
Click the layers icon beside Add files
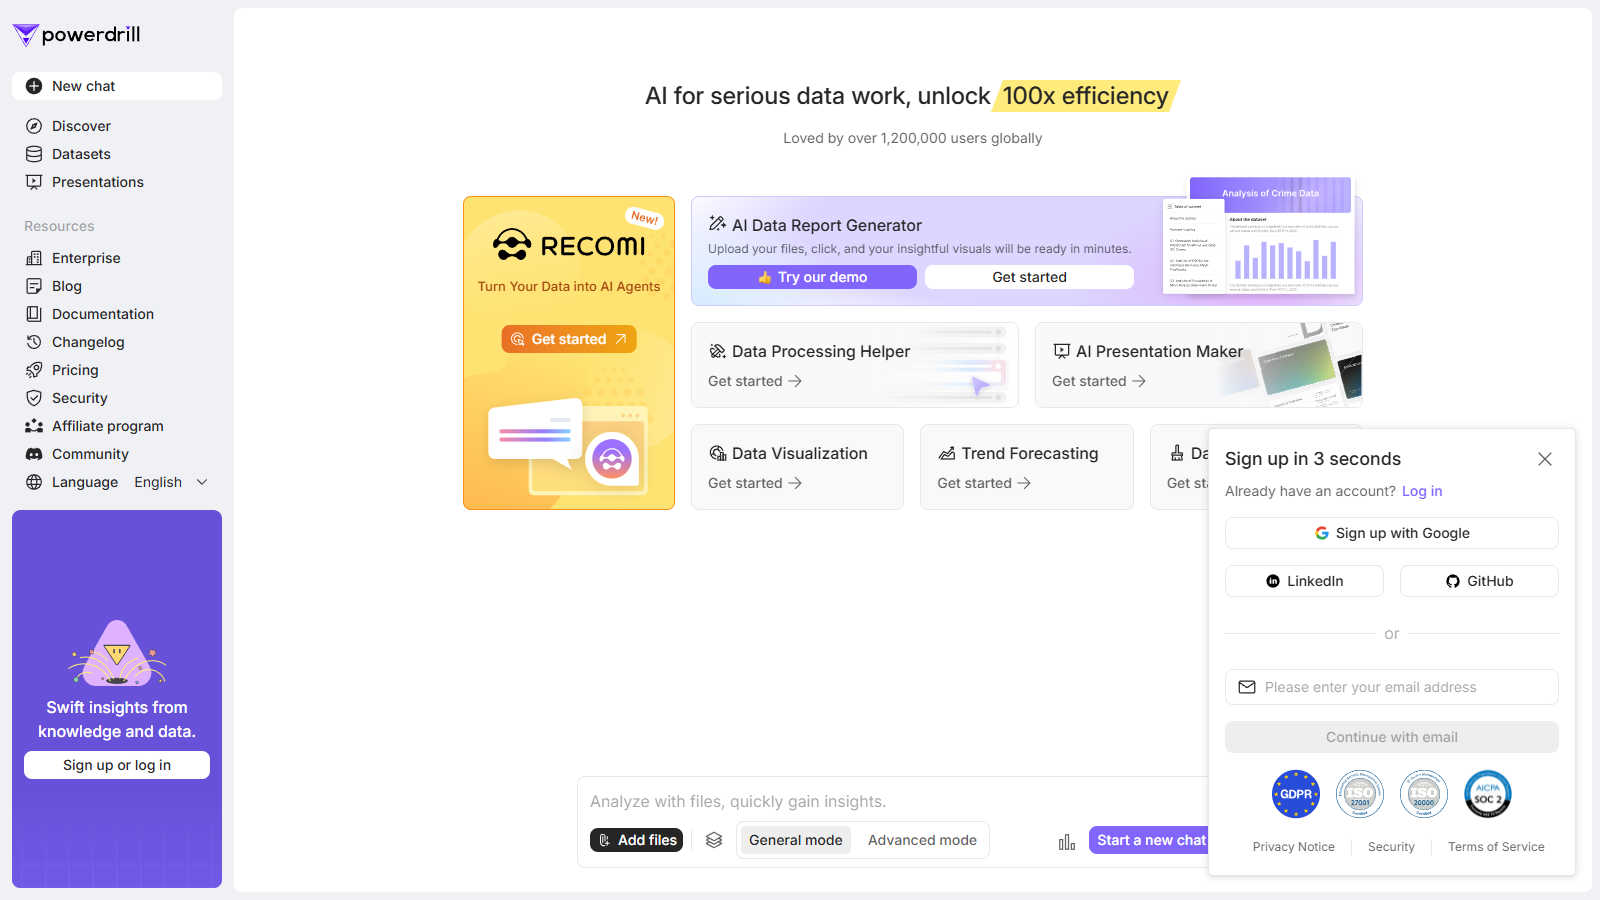714,840
